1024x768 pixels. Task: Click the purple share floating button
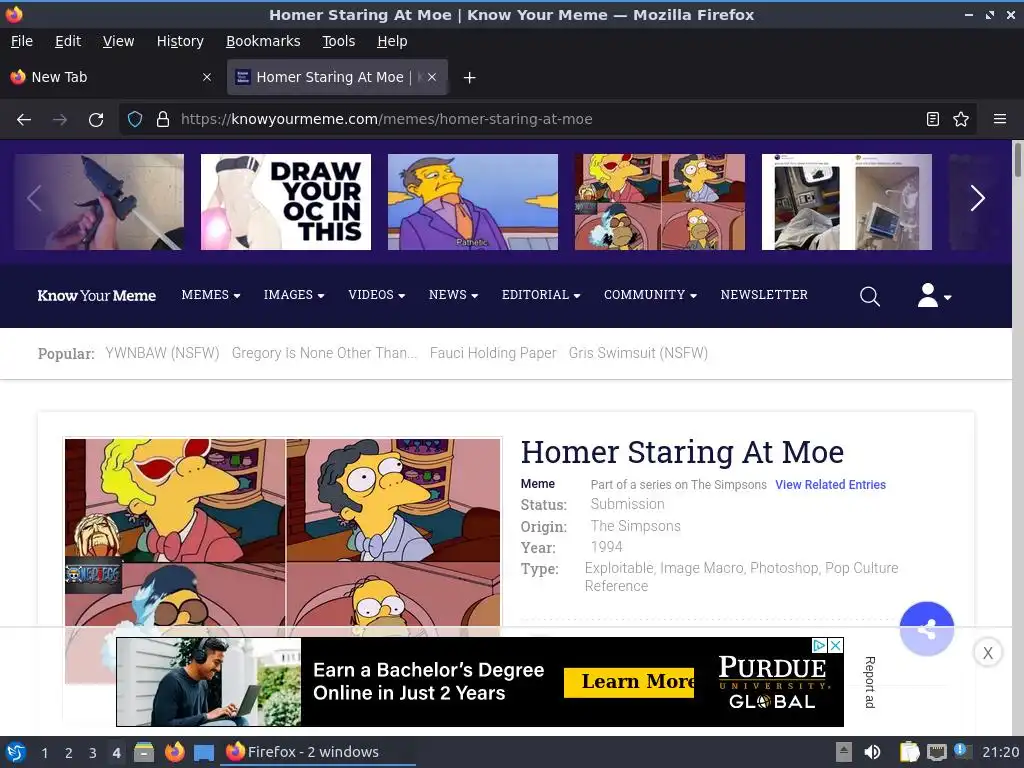[927, 628]
